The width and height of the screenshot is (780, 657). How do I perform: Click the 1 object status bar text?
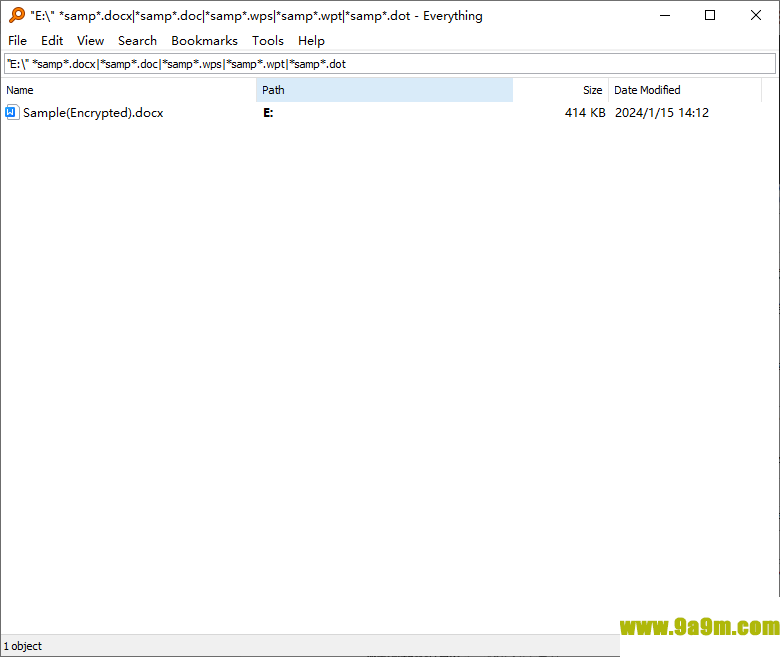pyautogui.click(x=23, y=646)
